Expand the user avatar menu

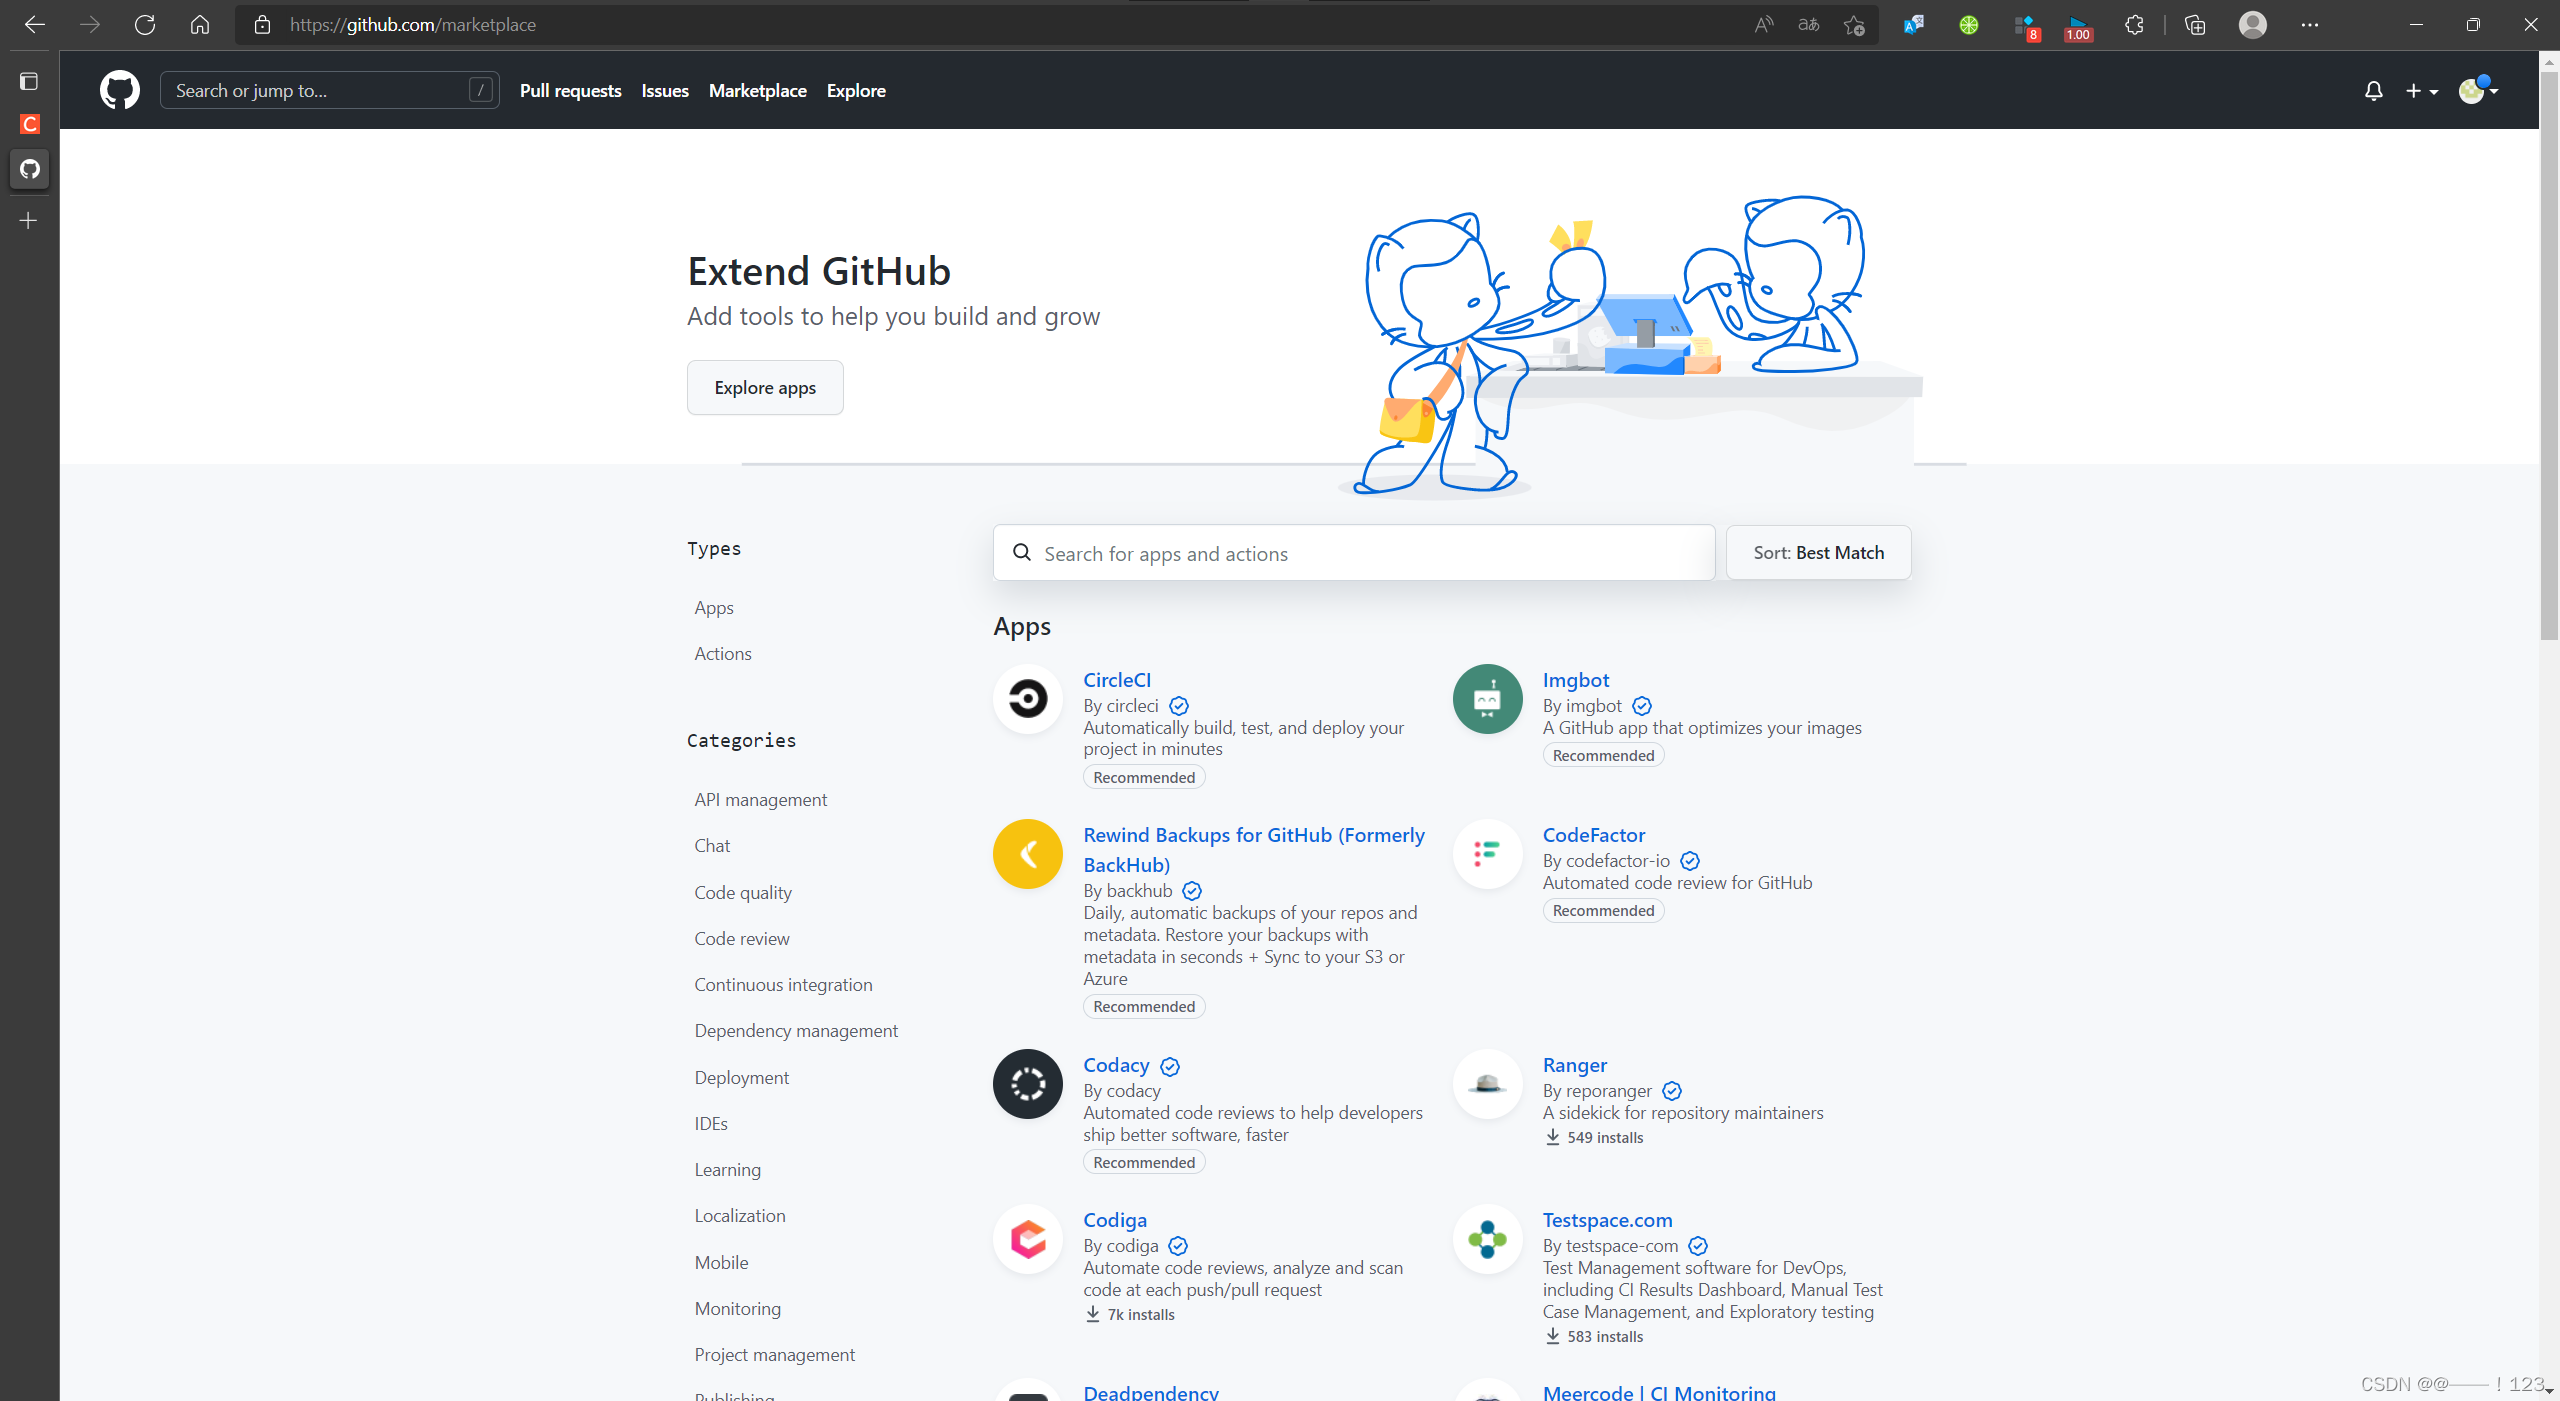(x=2478, y=90)
